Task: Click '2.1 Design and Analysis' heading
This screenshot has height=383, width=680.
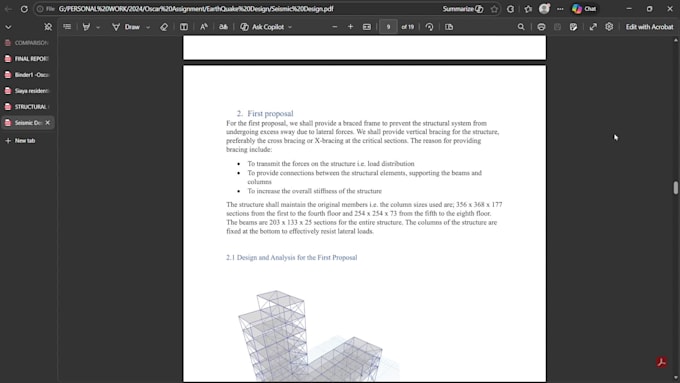Action: click(291, 258)
